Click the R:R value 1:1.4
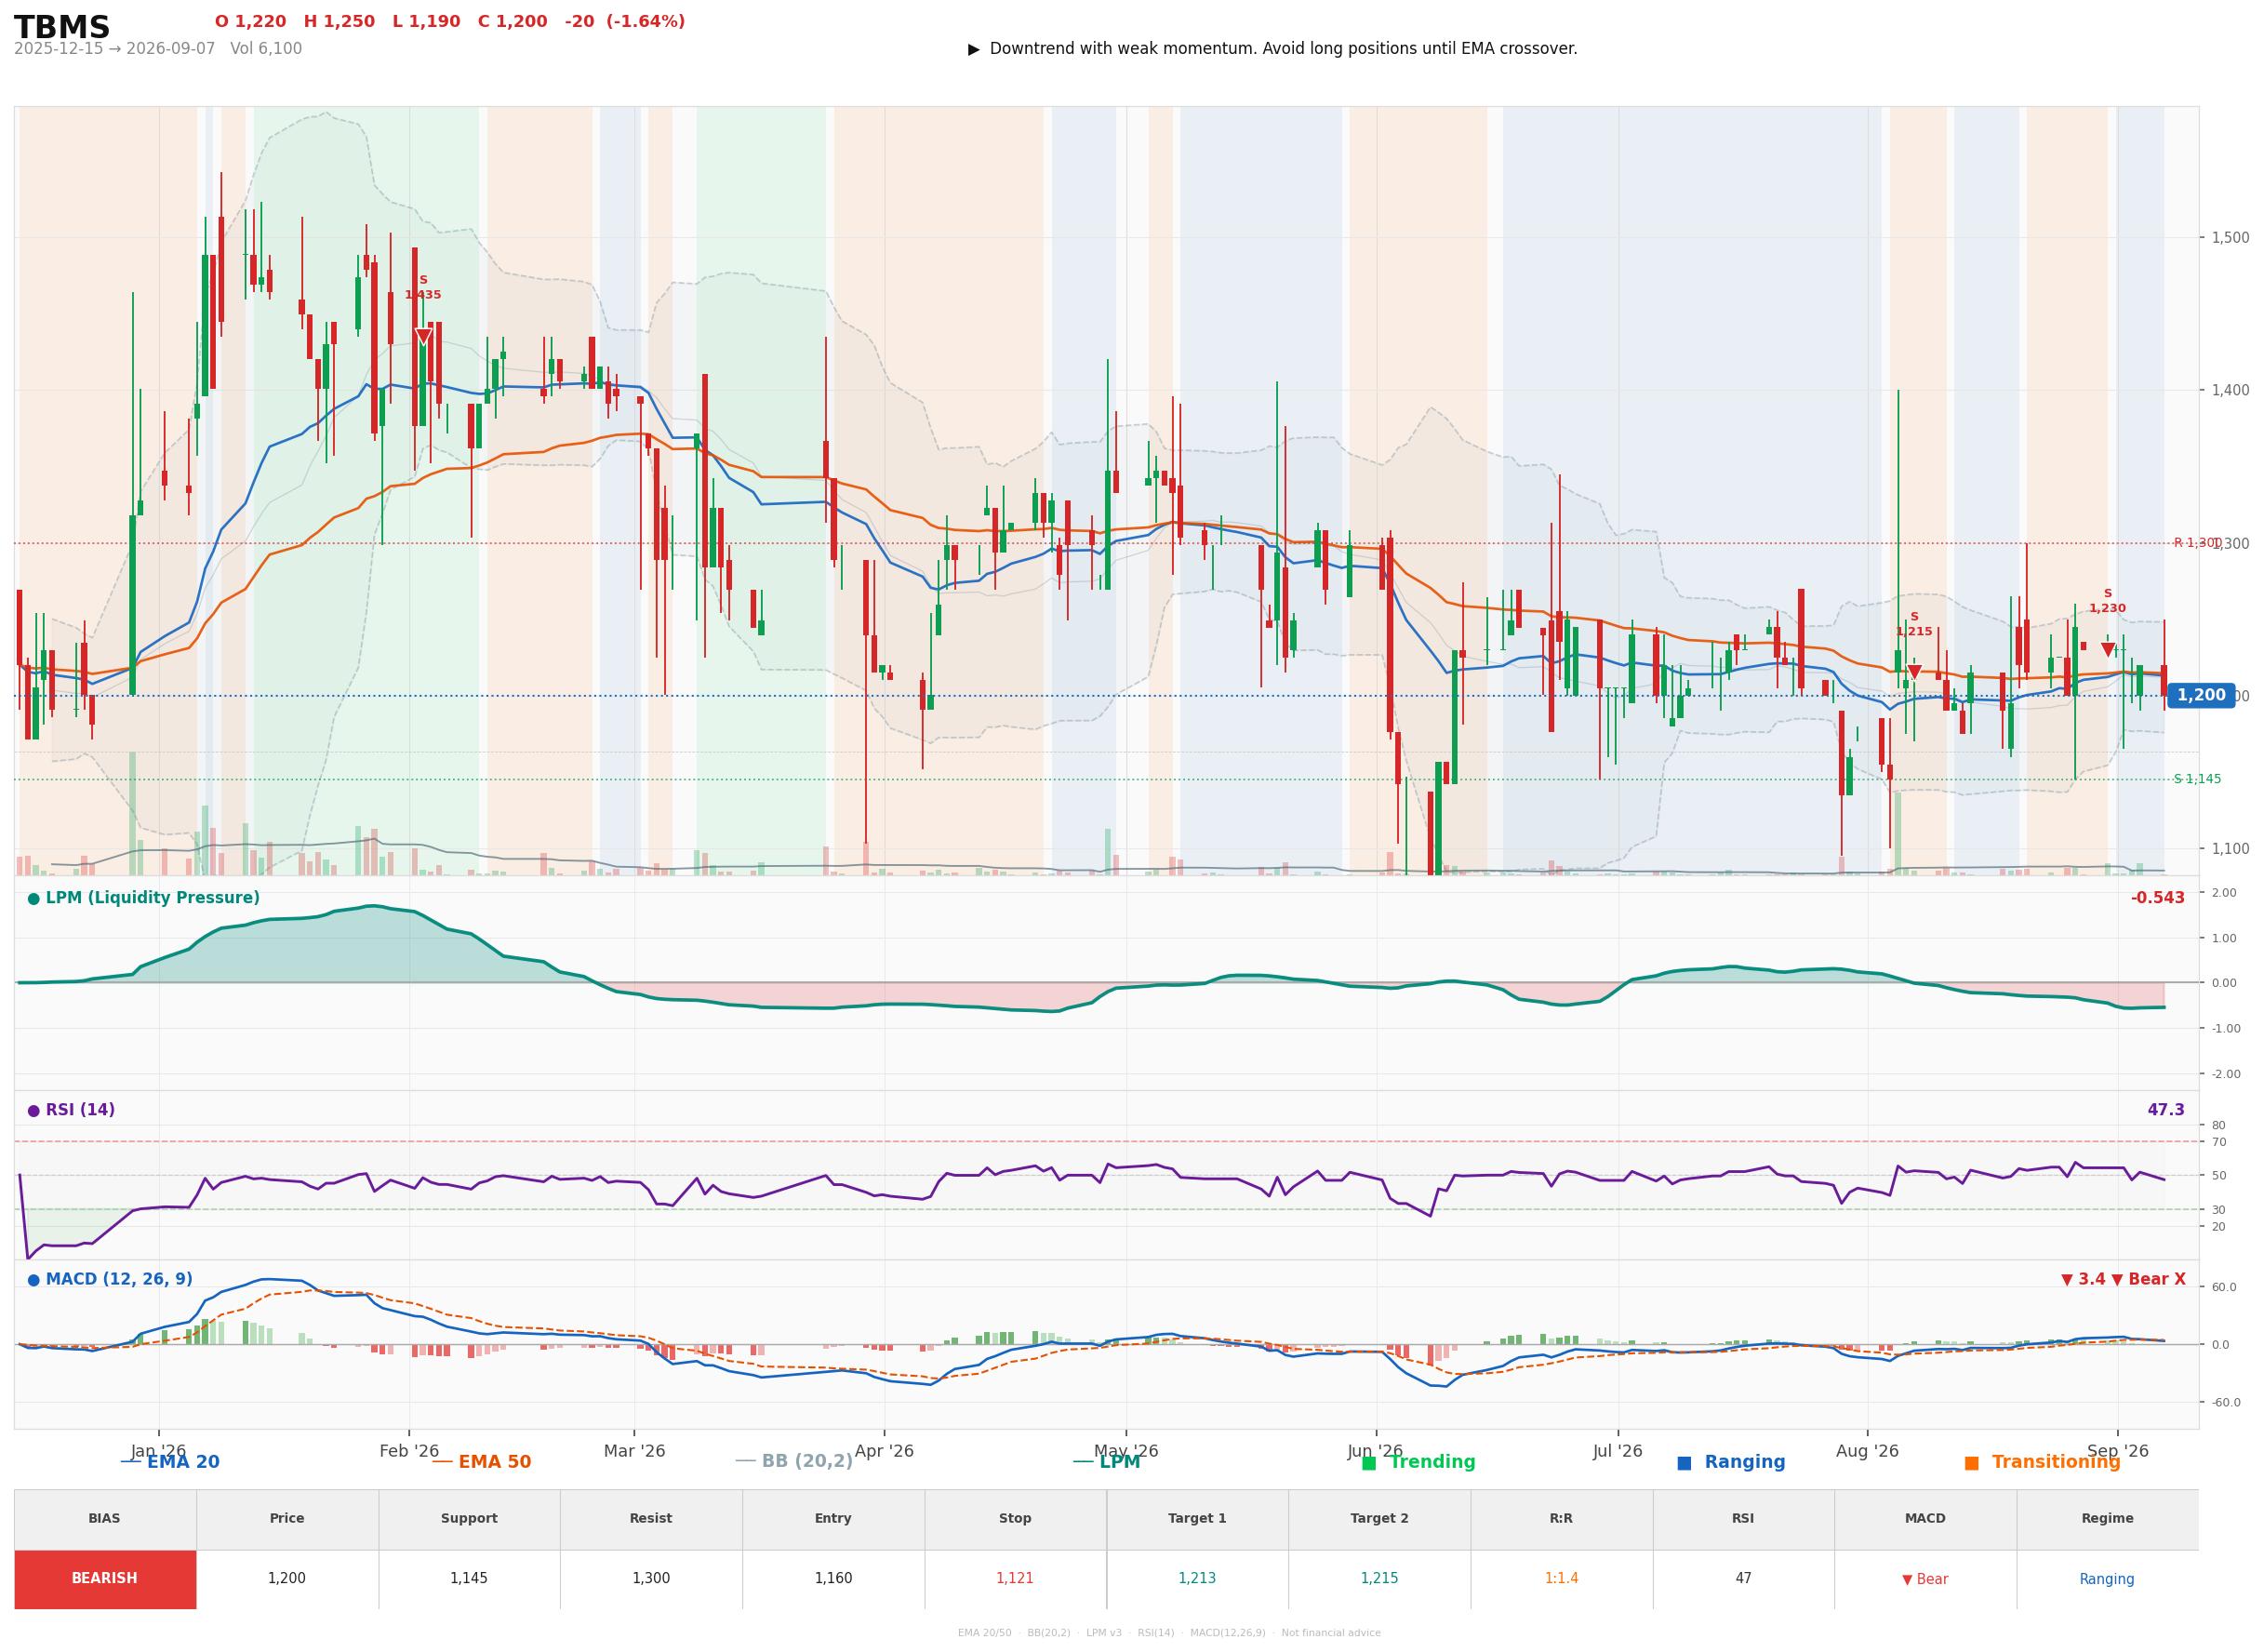2264x1652 pixels. 1561,1579
